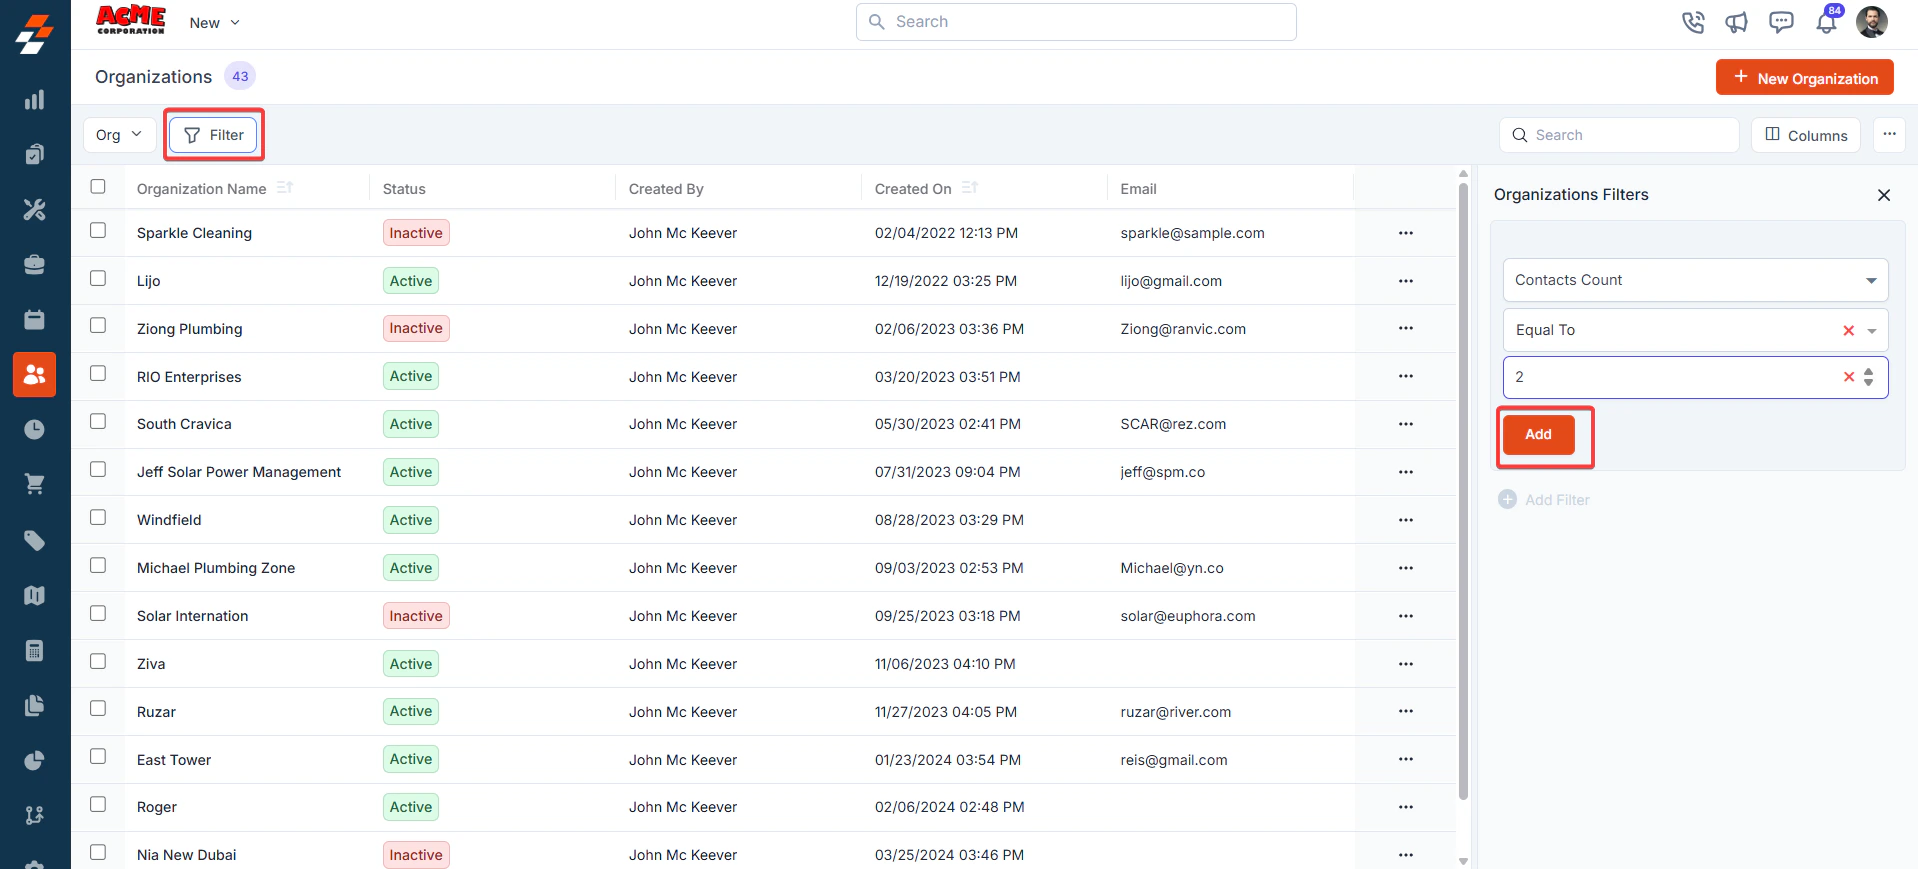Open row actions for Roger
This screenshot has height=869, width=1918.
pos(1406,807)
